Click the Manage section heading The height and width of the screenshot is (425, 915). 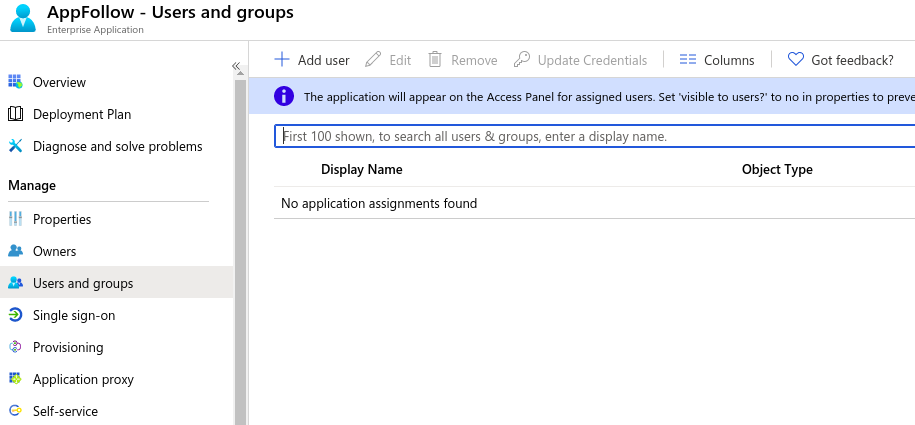click(x=32, y=186)
